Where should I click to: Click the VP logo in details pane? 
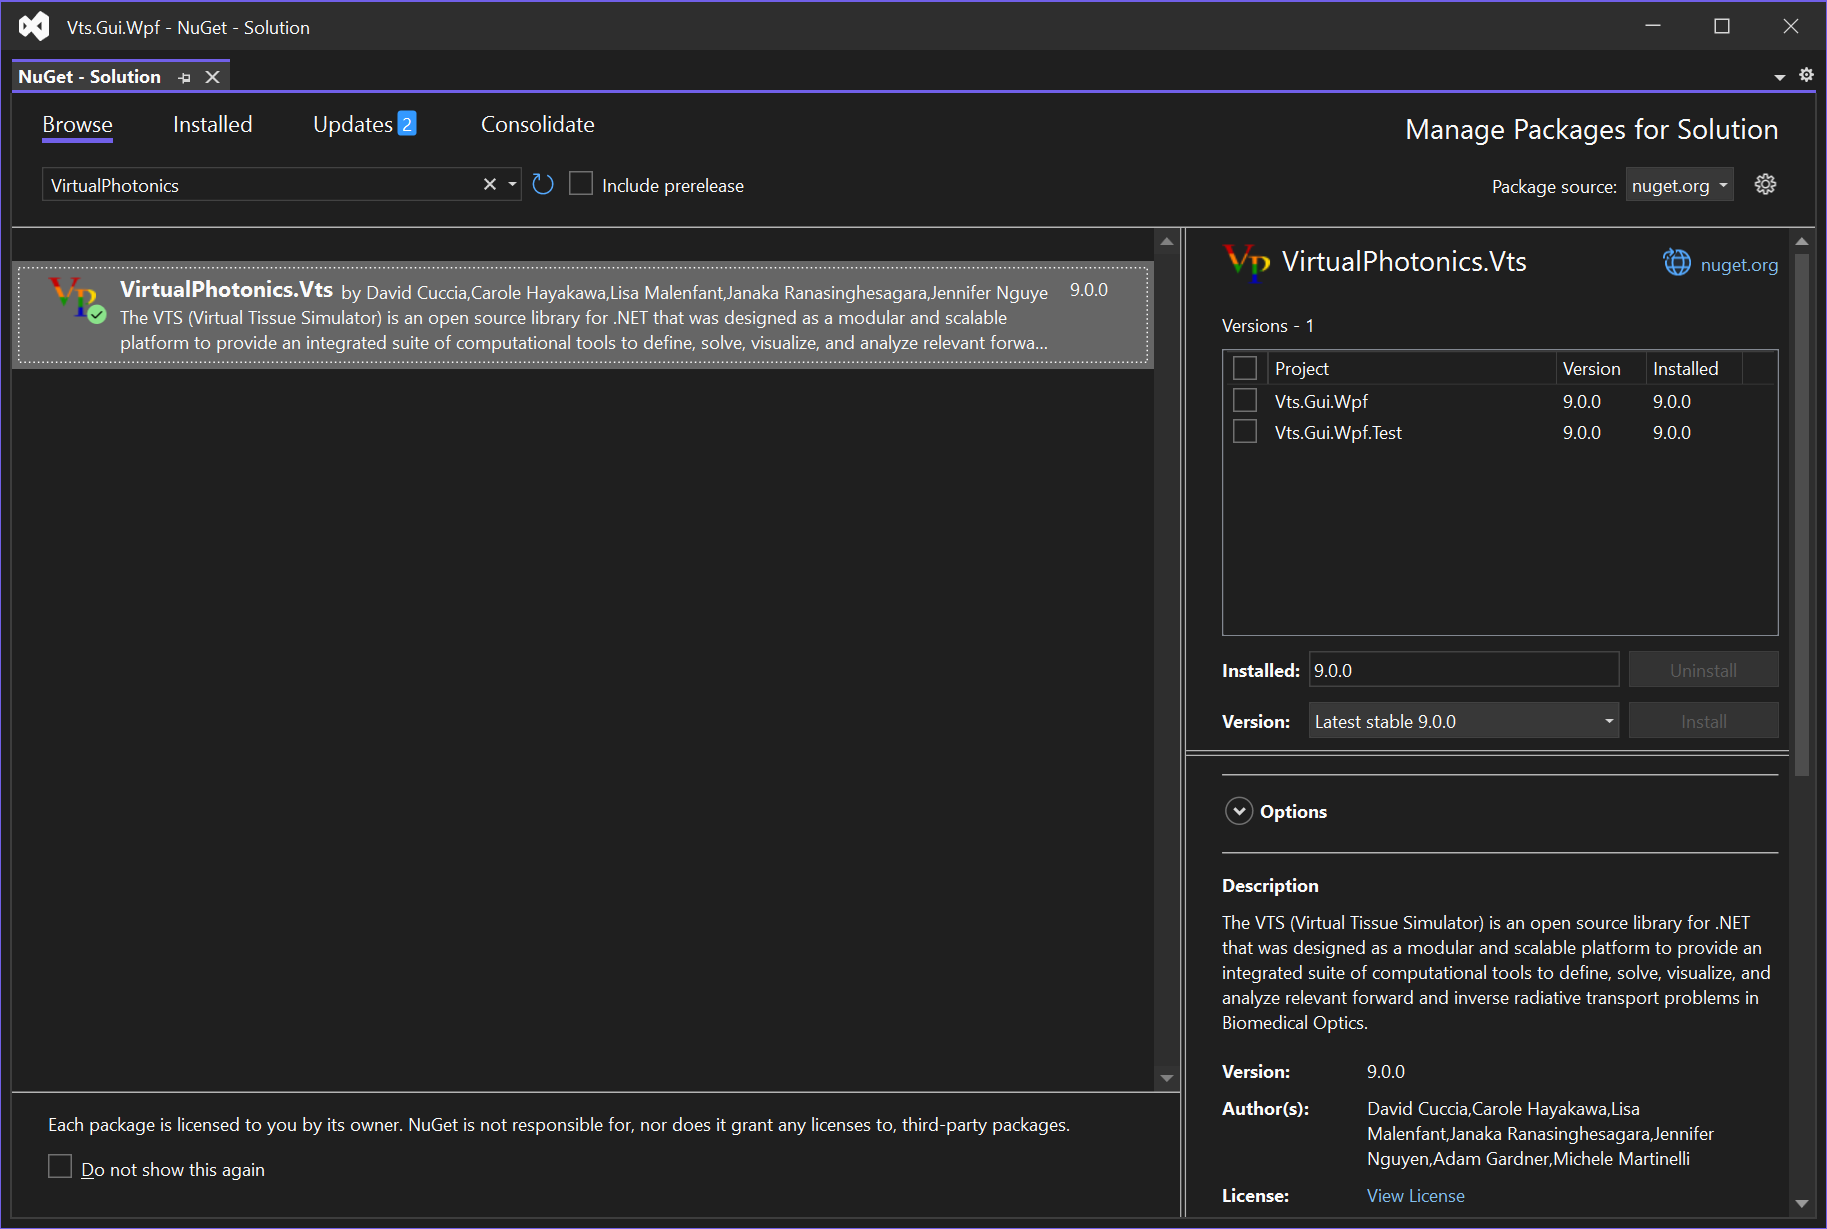tap(1247, 263)
